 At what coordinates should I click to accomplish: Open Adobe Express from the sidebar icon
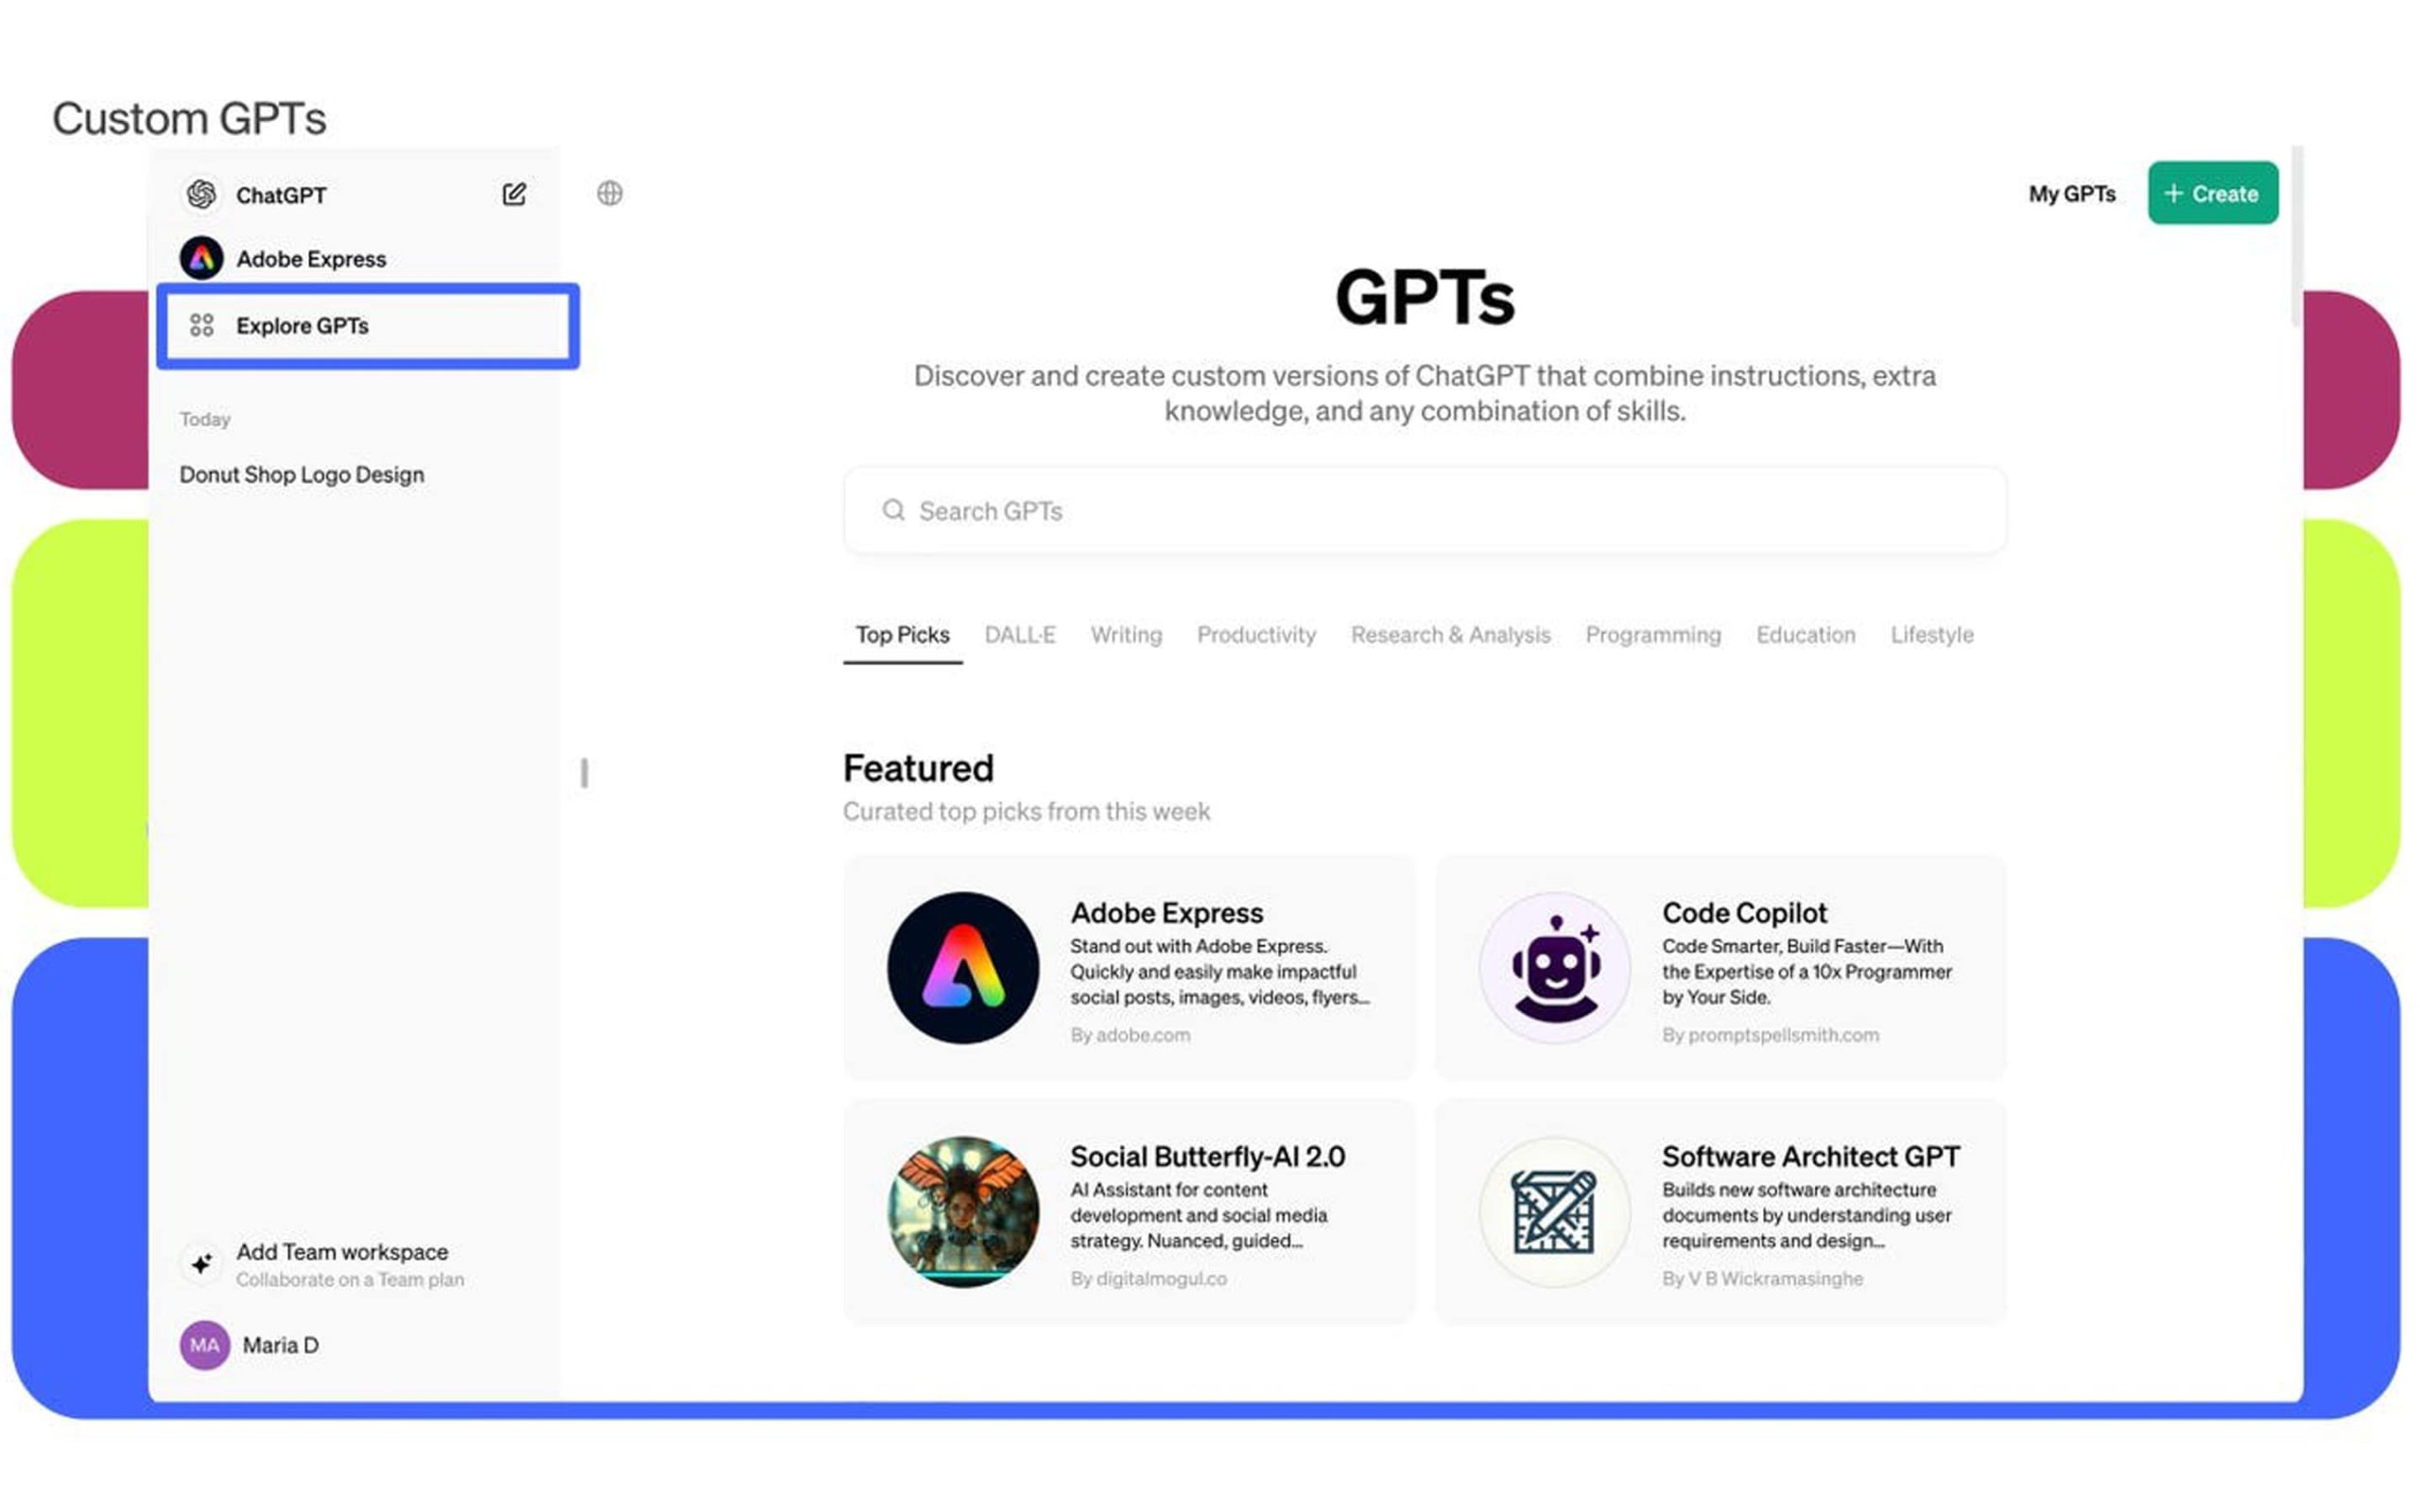(x=201, y=258)
